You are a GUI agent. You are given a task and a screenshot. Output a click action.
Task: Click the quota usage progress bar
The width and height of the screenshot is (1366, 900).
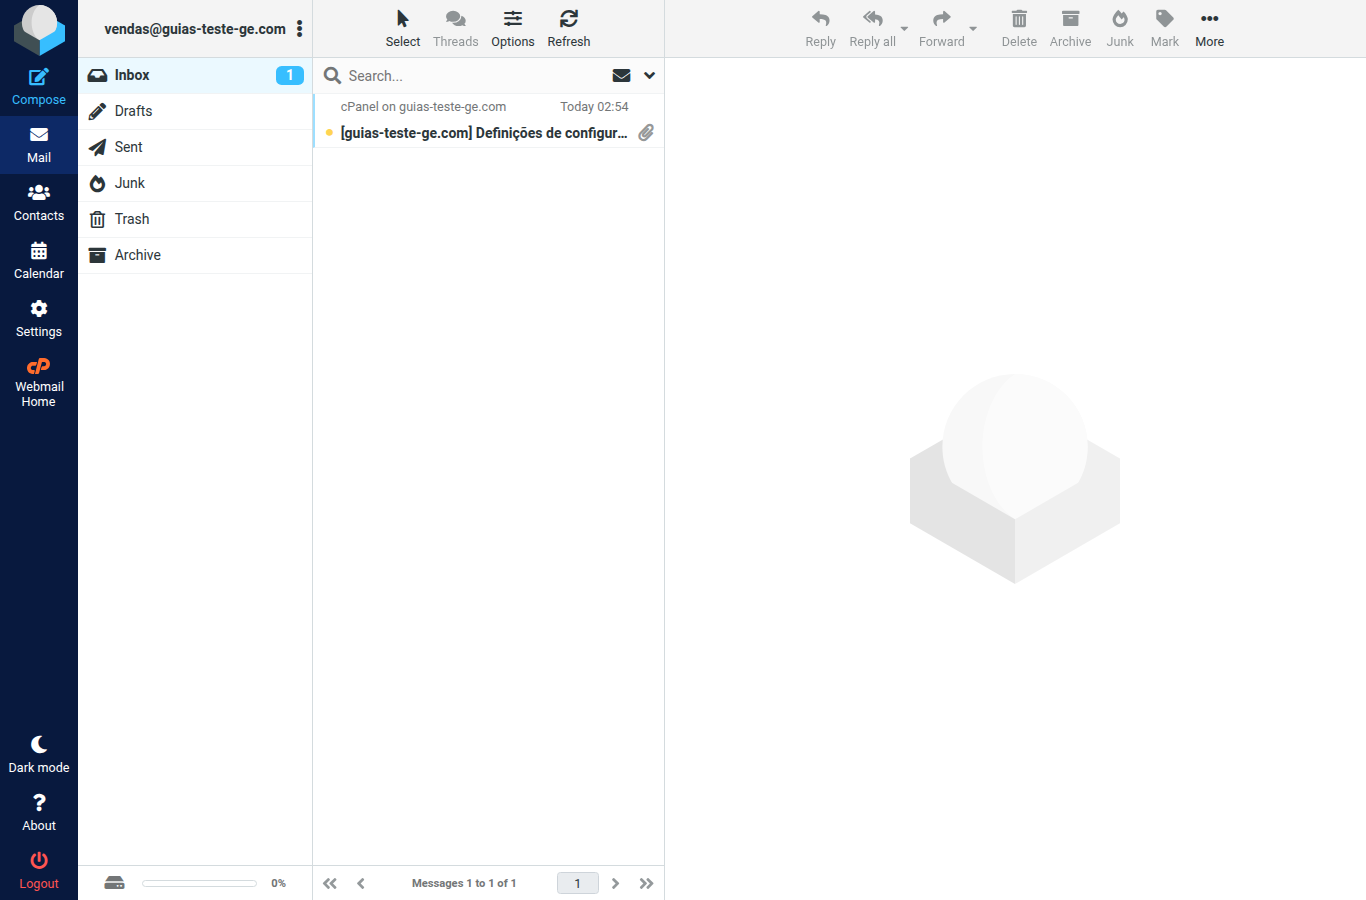(x=199, y=883)
